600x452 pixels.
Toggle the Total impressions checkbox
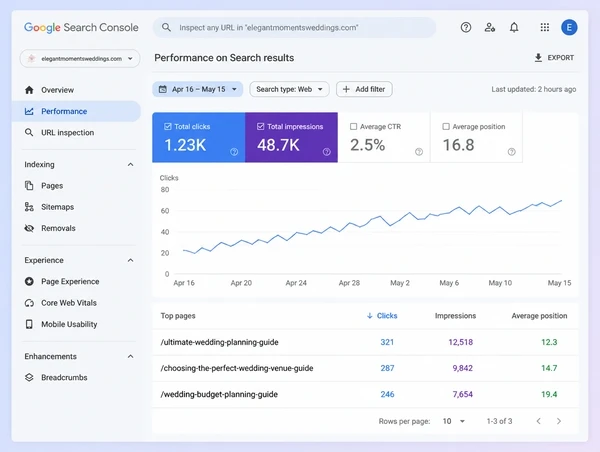(261, 127)
